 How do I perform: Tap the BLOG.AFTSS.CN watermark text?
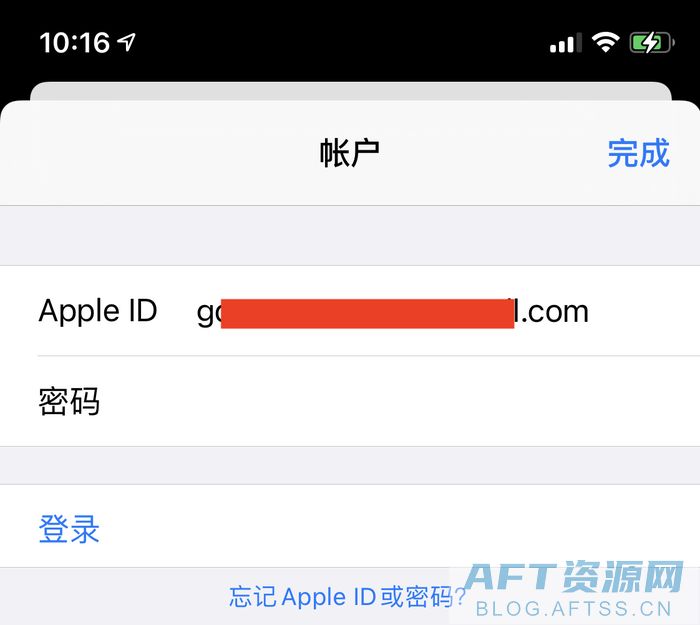tap(574, 609)
